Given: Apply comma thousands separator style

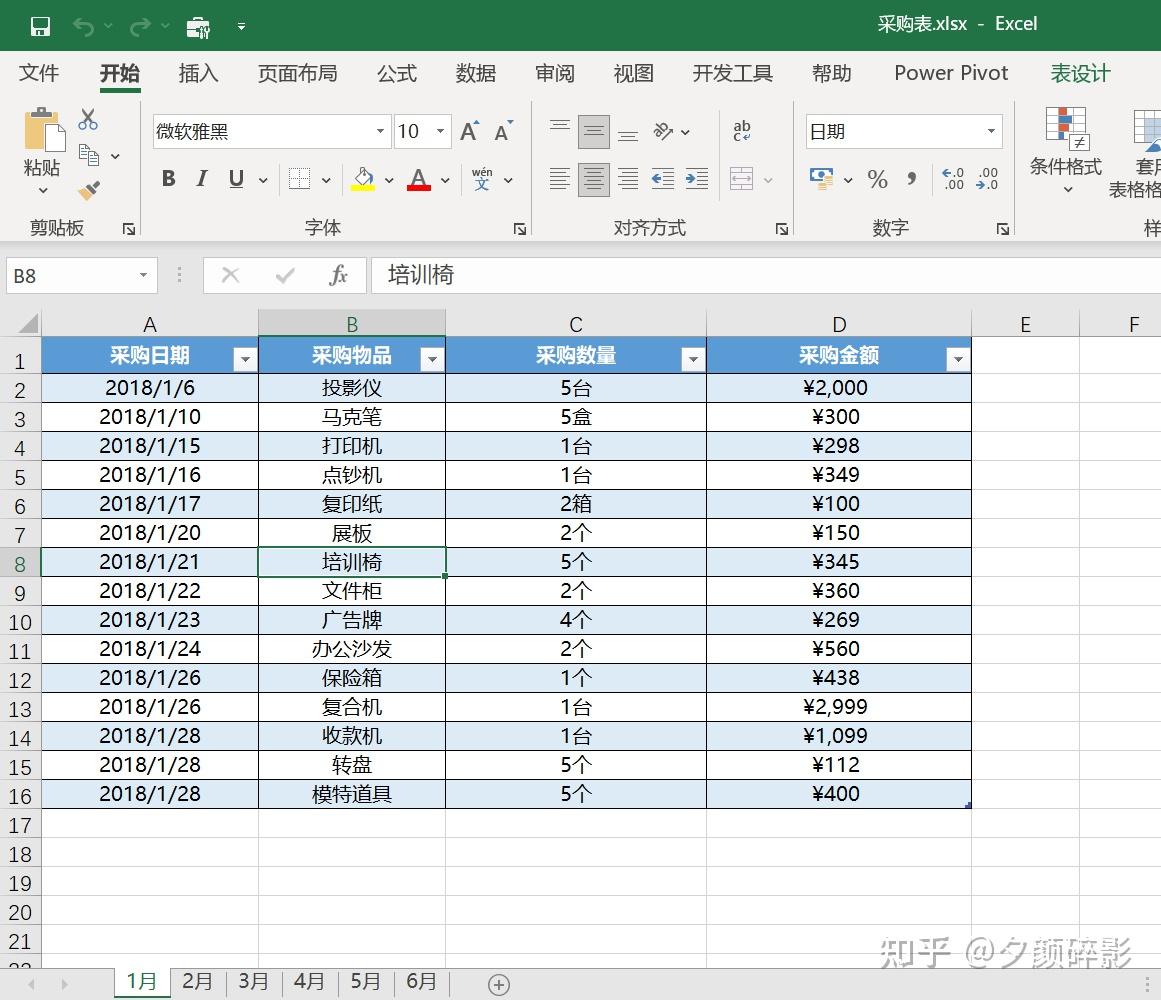Looking at the screenshot, I should tap(911, 180).
